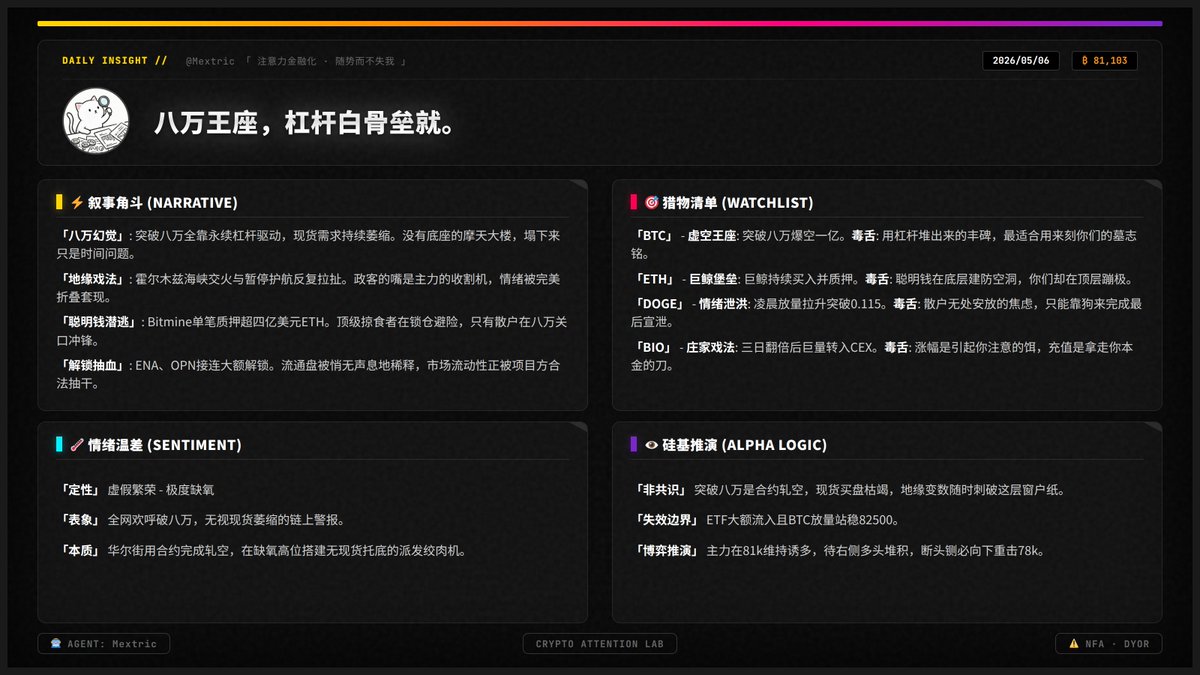This screenshot has width=1200, height=675.
Task: Click the 「定性」 sentiment label
Action: coord(81,490)
